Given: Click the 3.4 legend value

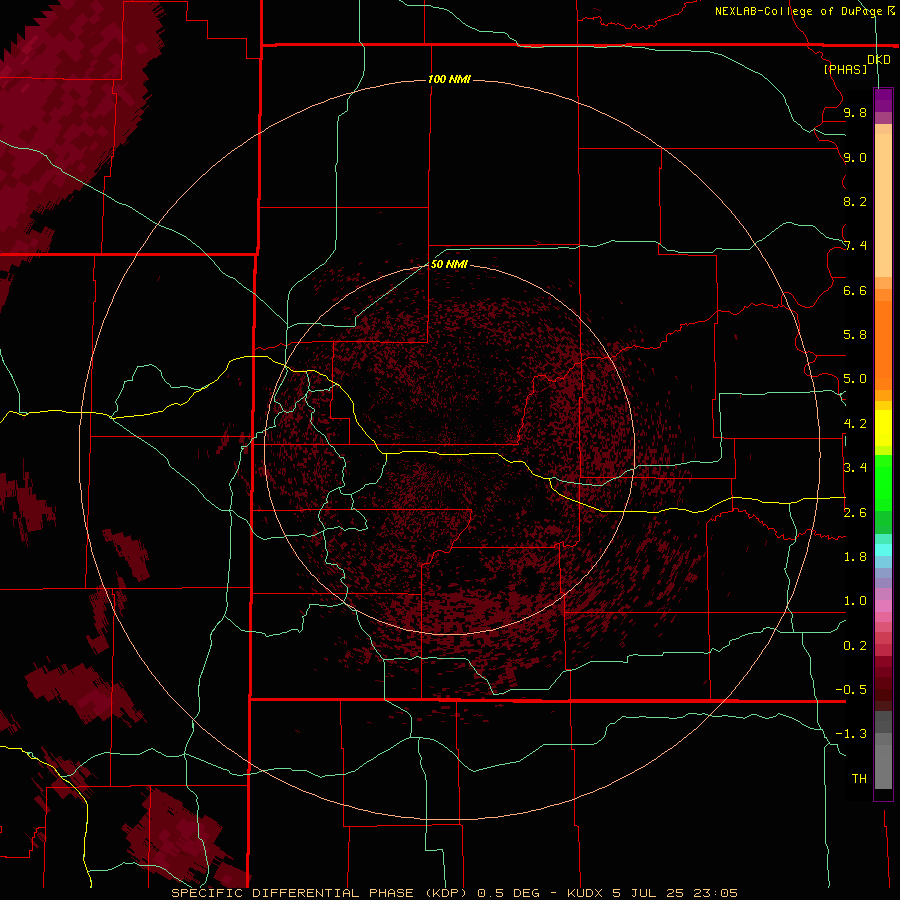Looking at the screenshot, I should pyautogui.click(x=855, y=468).
